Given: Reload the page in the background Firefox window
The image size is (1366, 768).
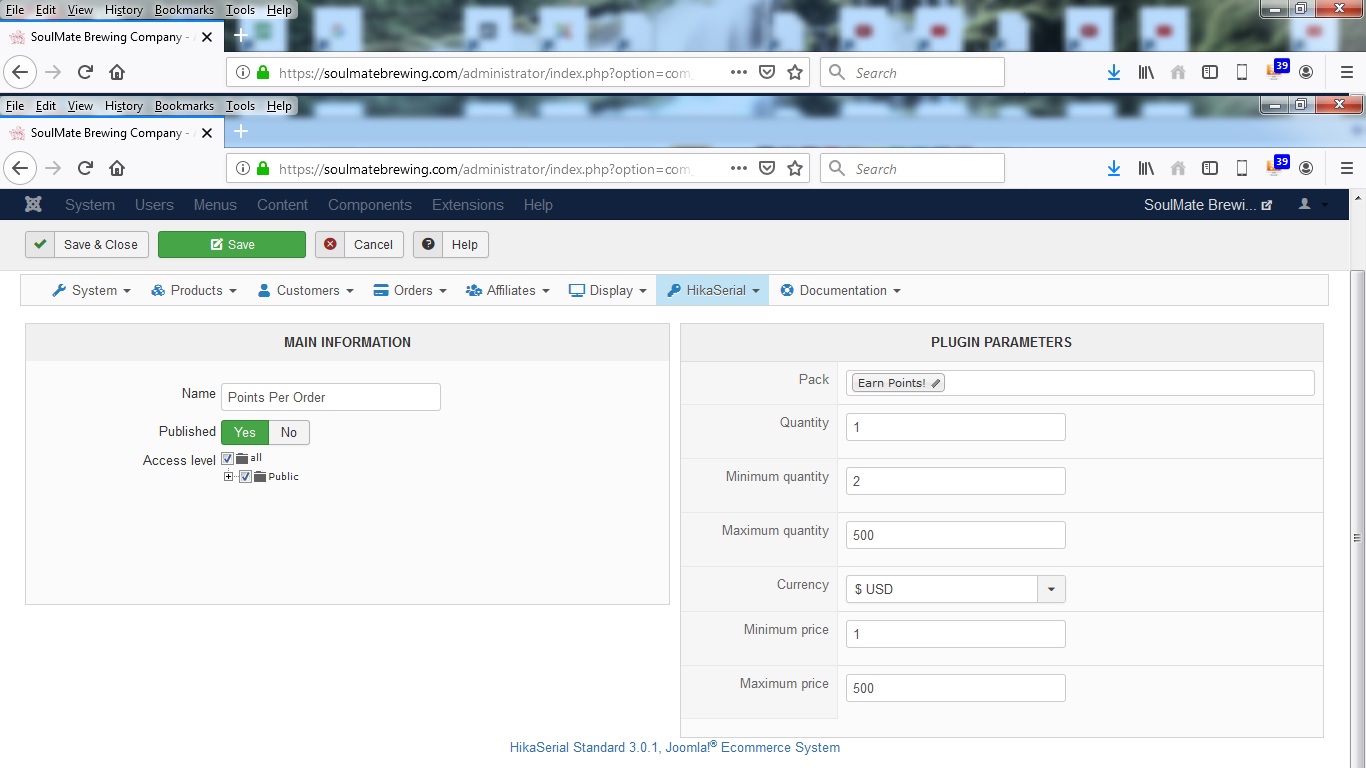Looking at the screenshot, I should [86, 72].
